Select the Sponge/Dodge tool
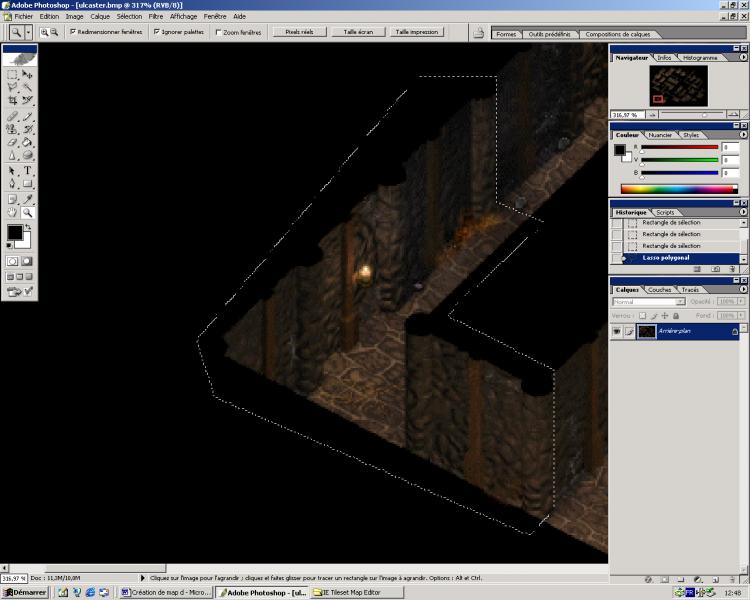 [27, 155]
